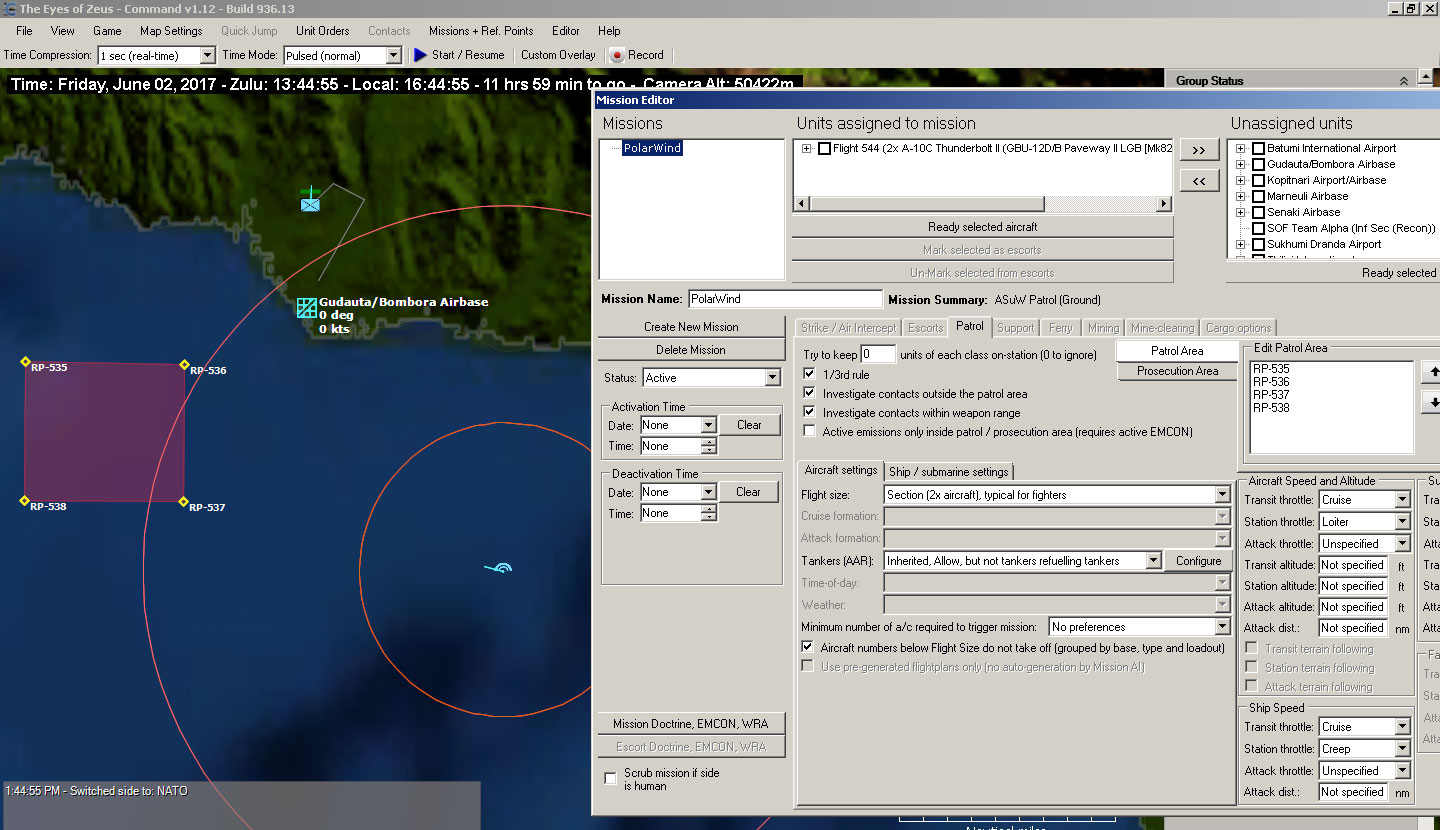This screenshot has height=830, width=1440.
Task: Select RP-536 in Edit Patrol Area list
Action: (x=1271, y=382)
